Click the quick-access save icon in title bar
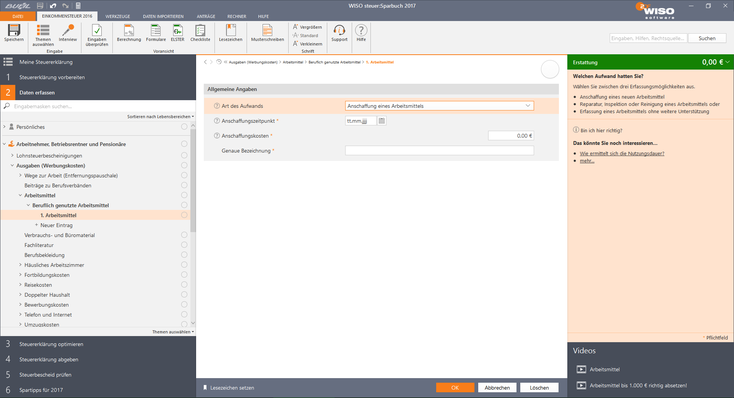 point(40,6)
